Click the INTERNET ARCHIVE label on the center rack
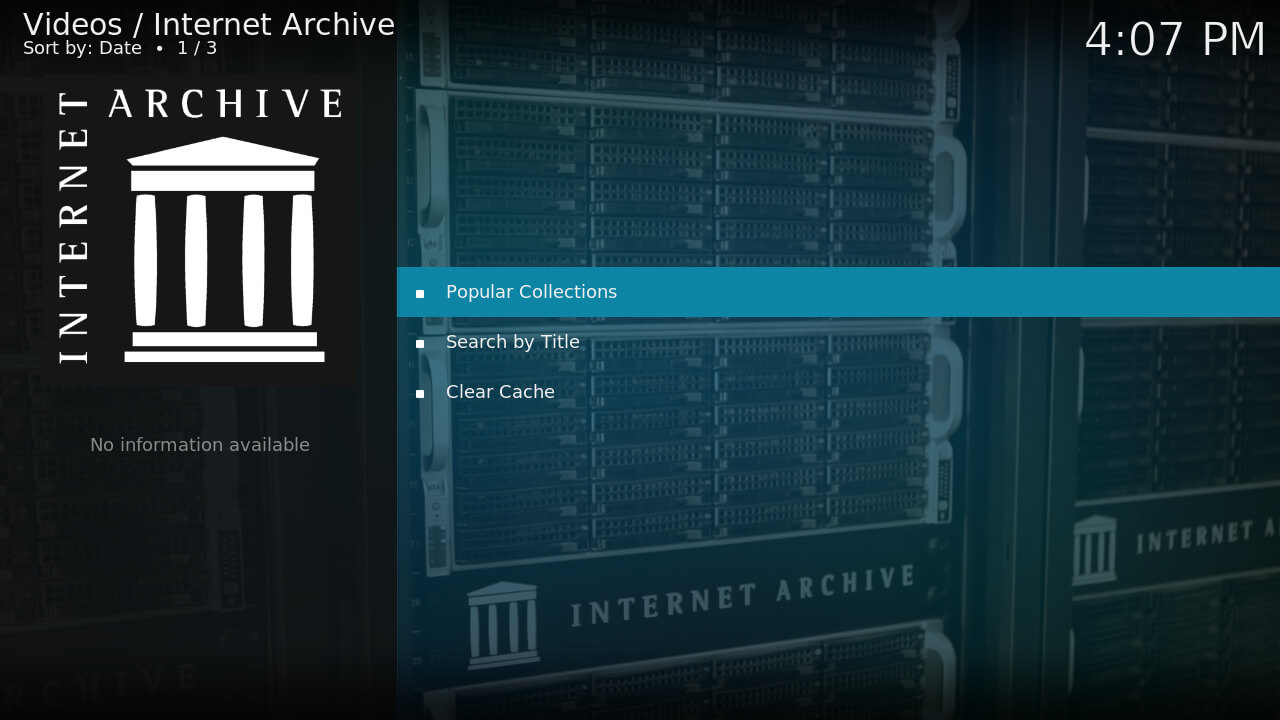Screen dimensions: 1280x720 click(742, 596)
